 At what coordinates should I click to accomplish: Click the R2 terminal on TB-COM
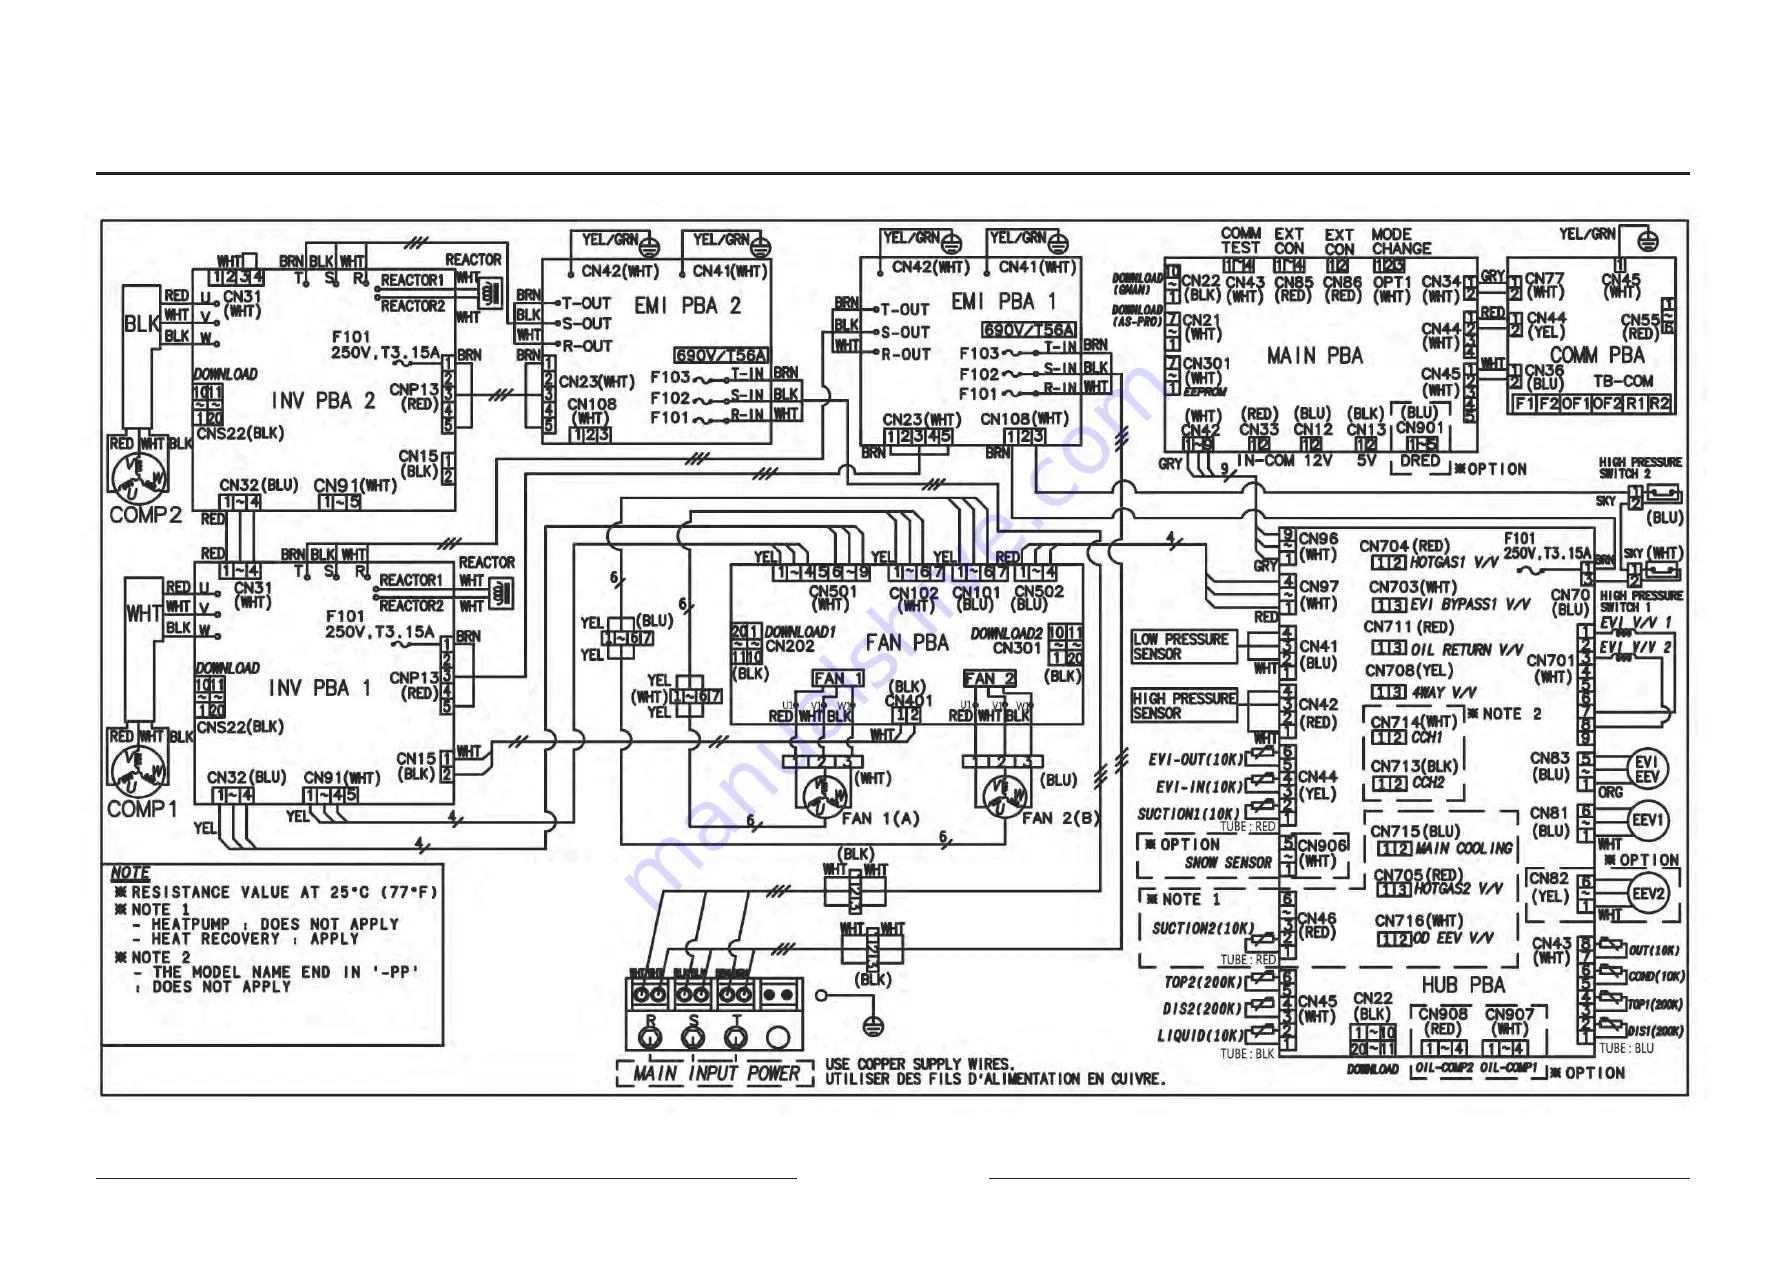click(1659, 404)
